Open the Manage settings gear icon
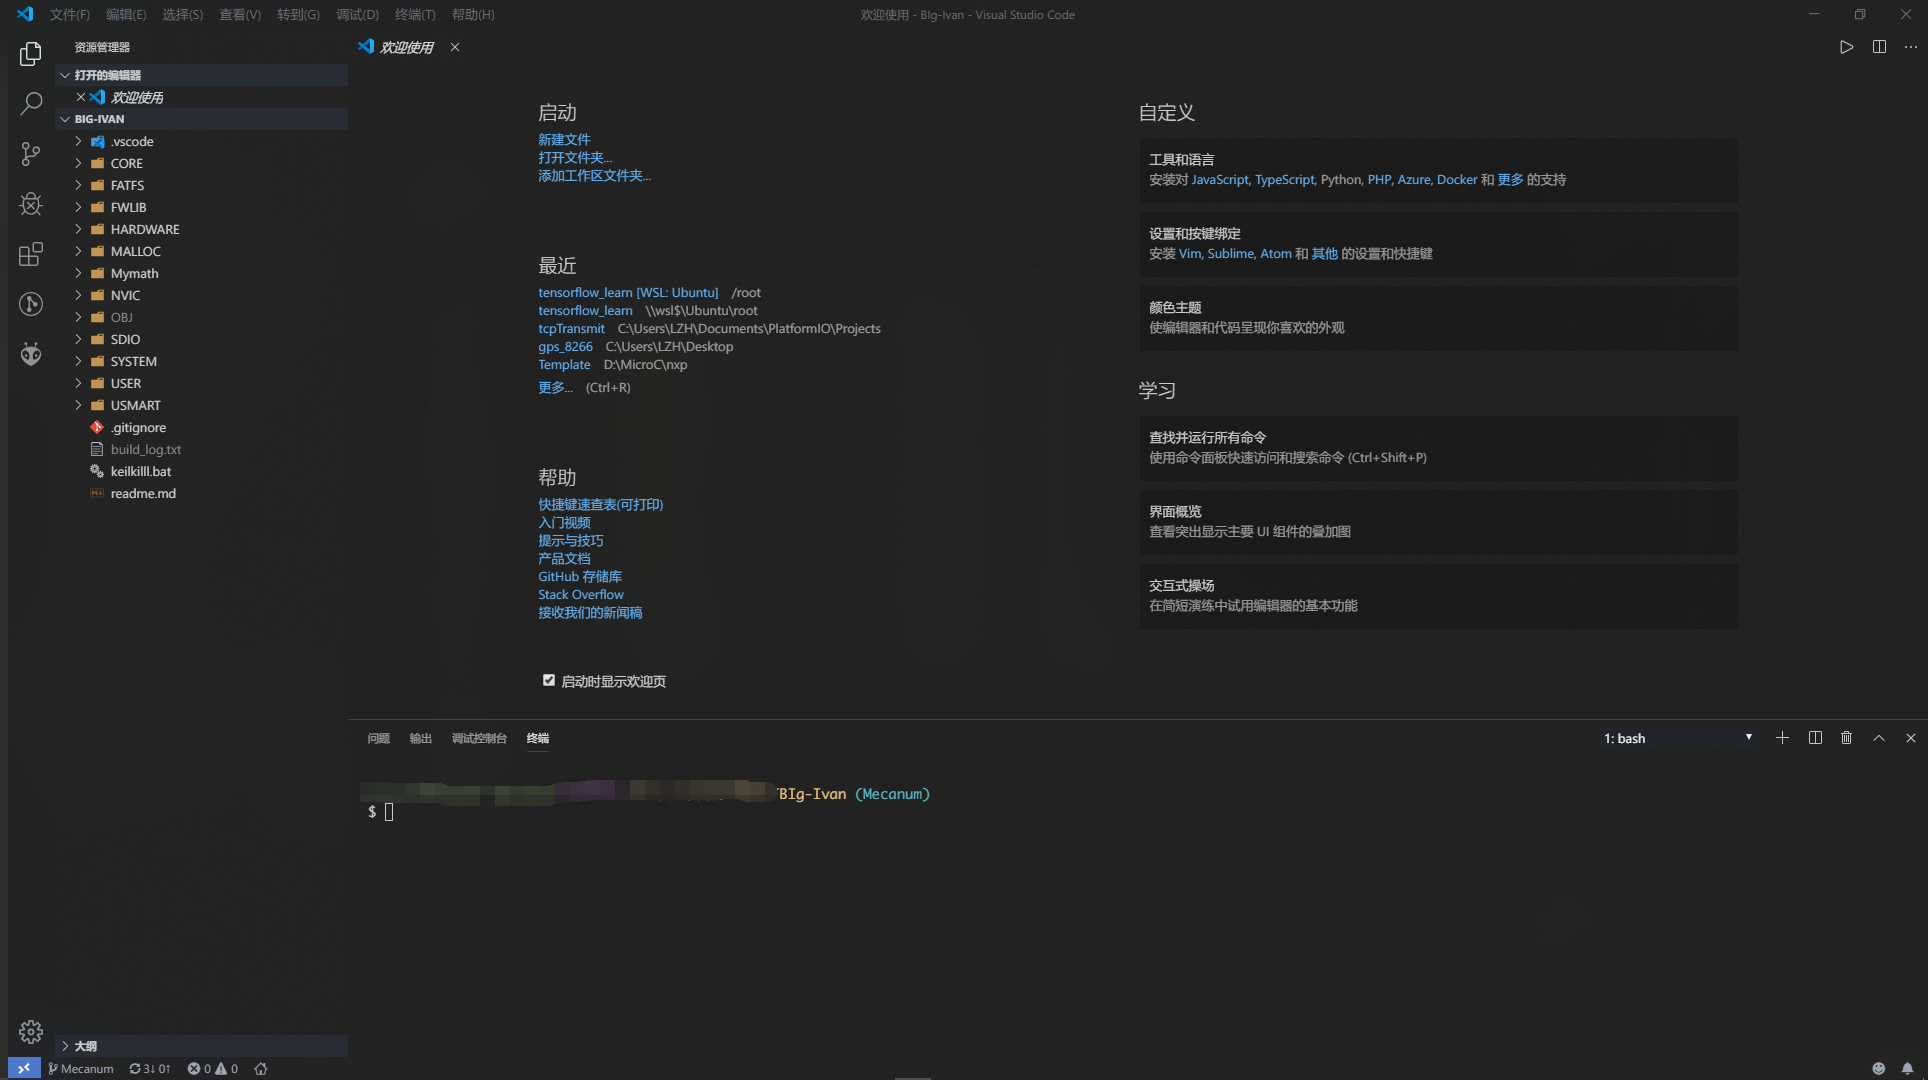 pyautogui.click(x=31, y=1031)
